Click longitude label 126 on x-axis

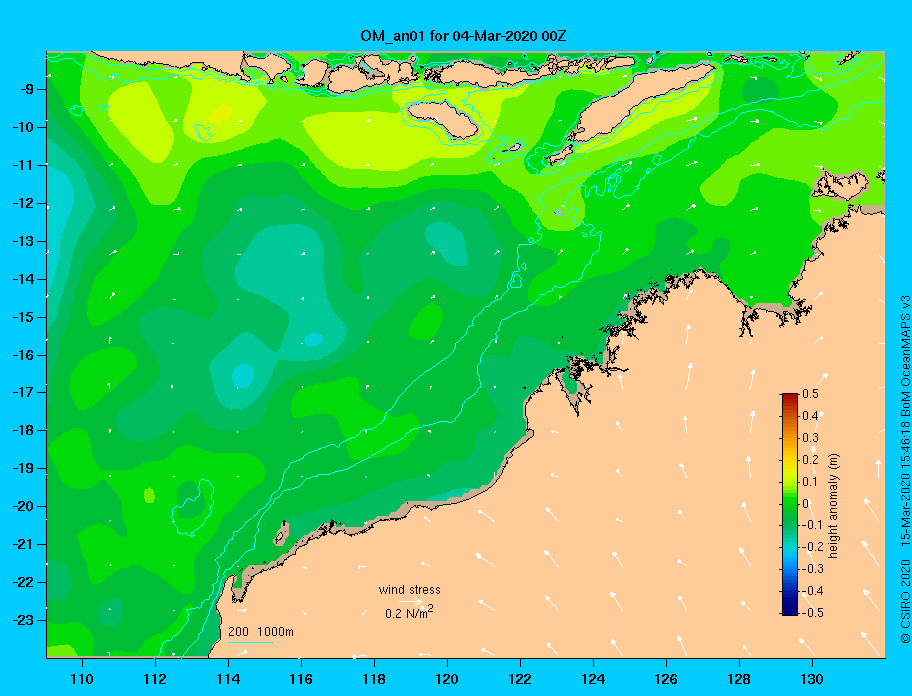[x=666, y=679]
